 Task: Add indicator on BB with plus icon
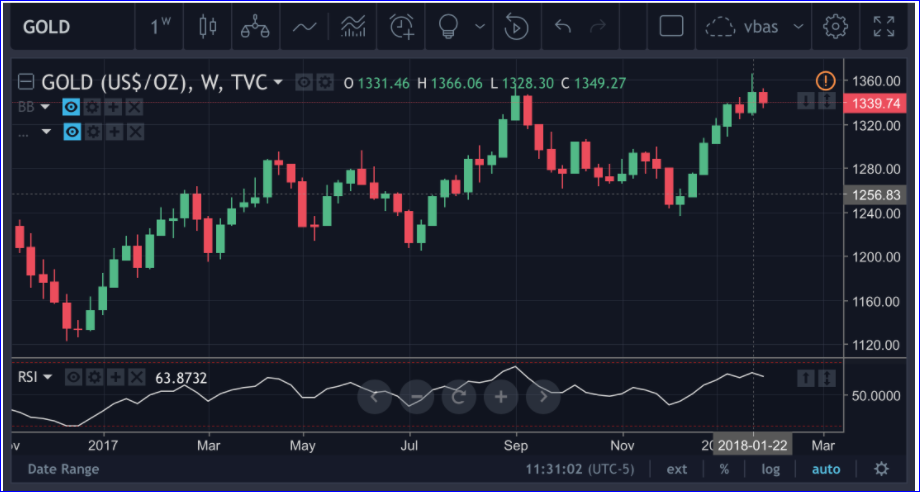(x=113, y=107)
